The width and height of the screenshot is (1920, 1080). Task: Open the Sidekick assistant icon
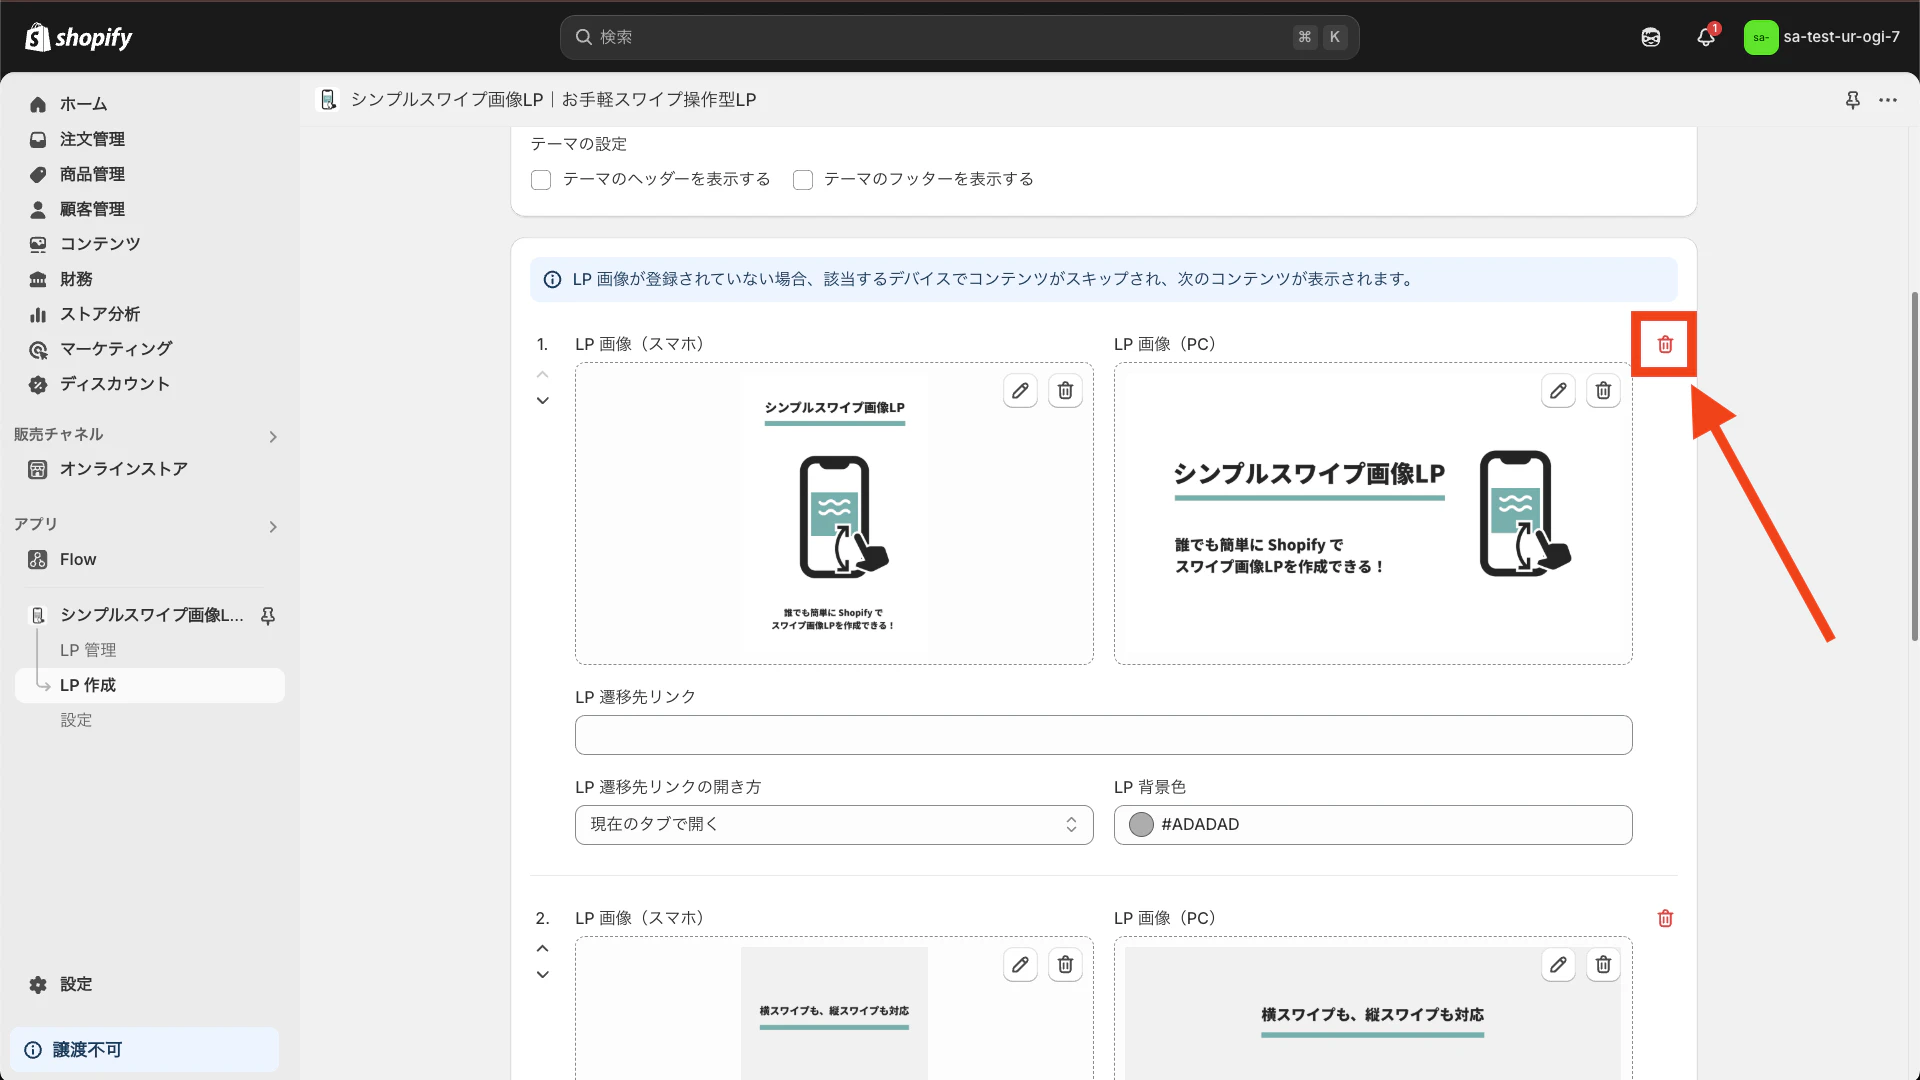click(1651, 37)
